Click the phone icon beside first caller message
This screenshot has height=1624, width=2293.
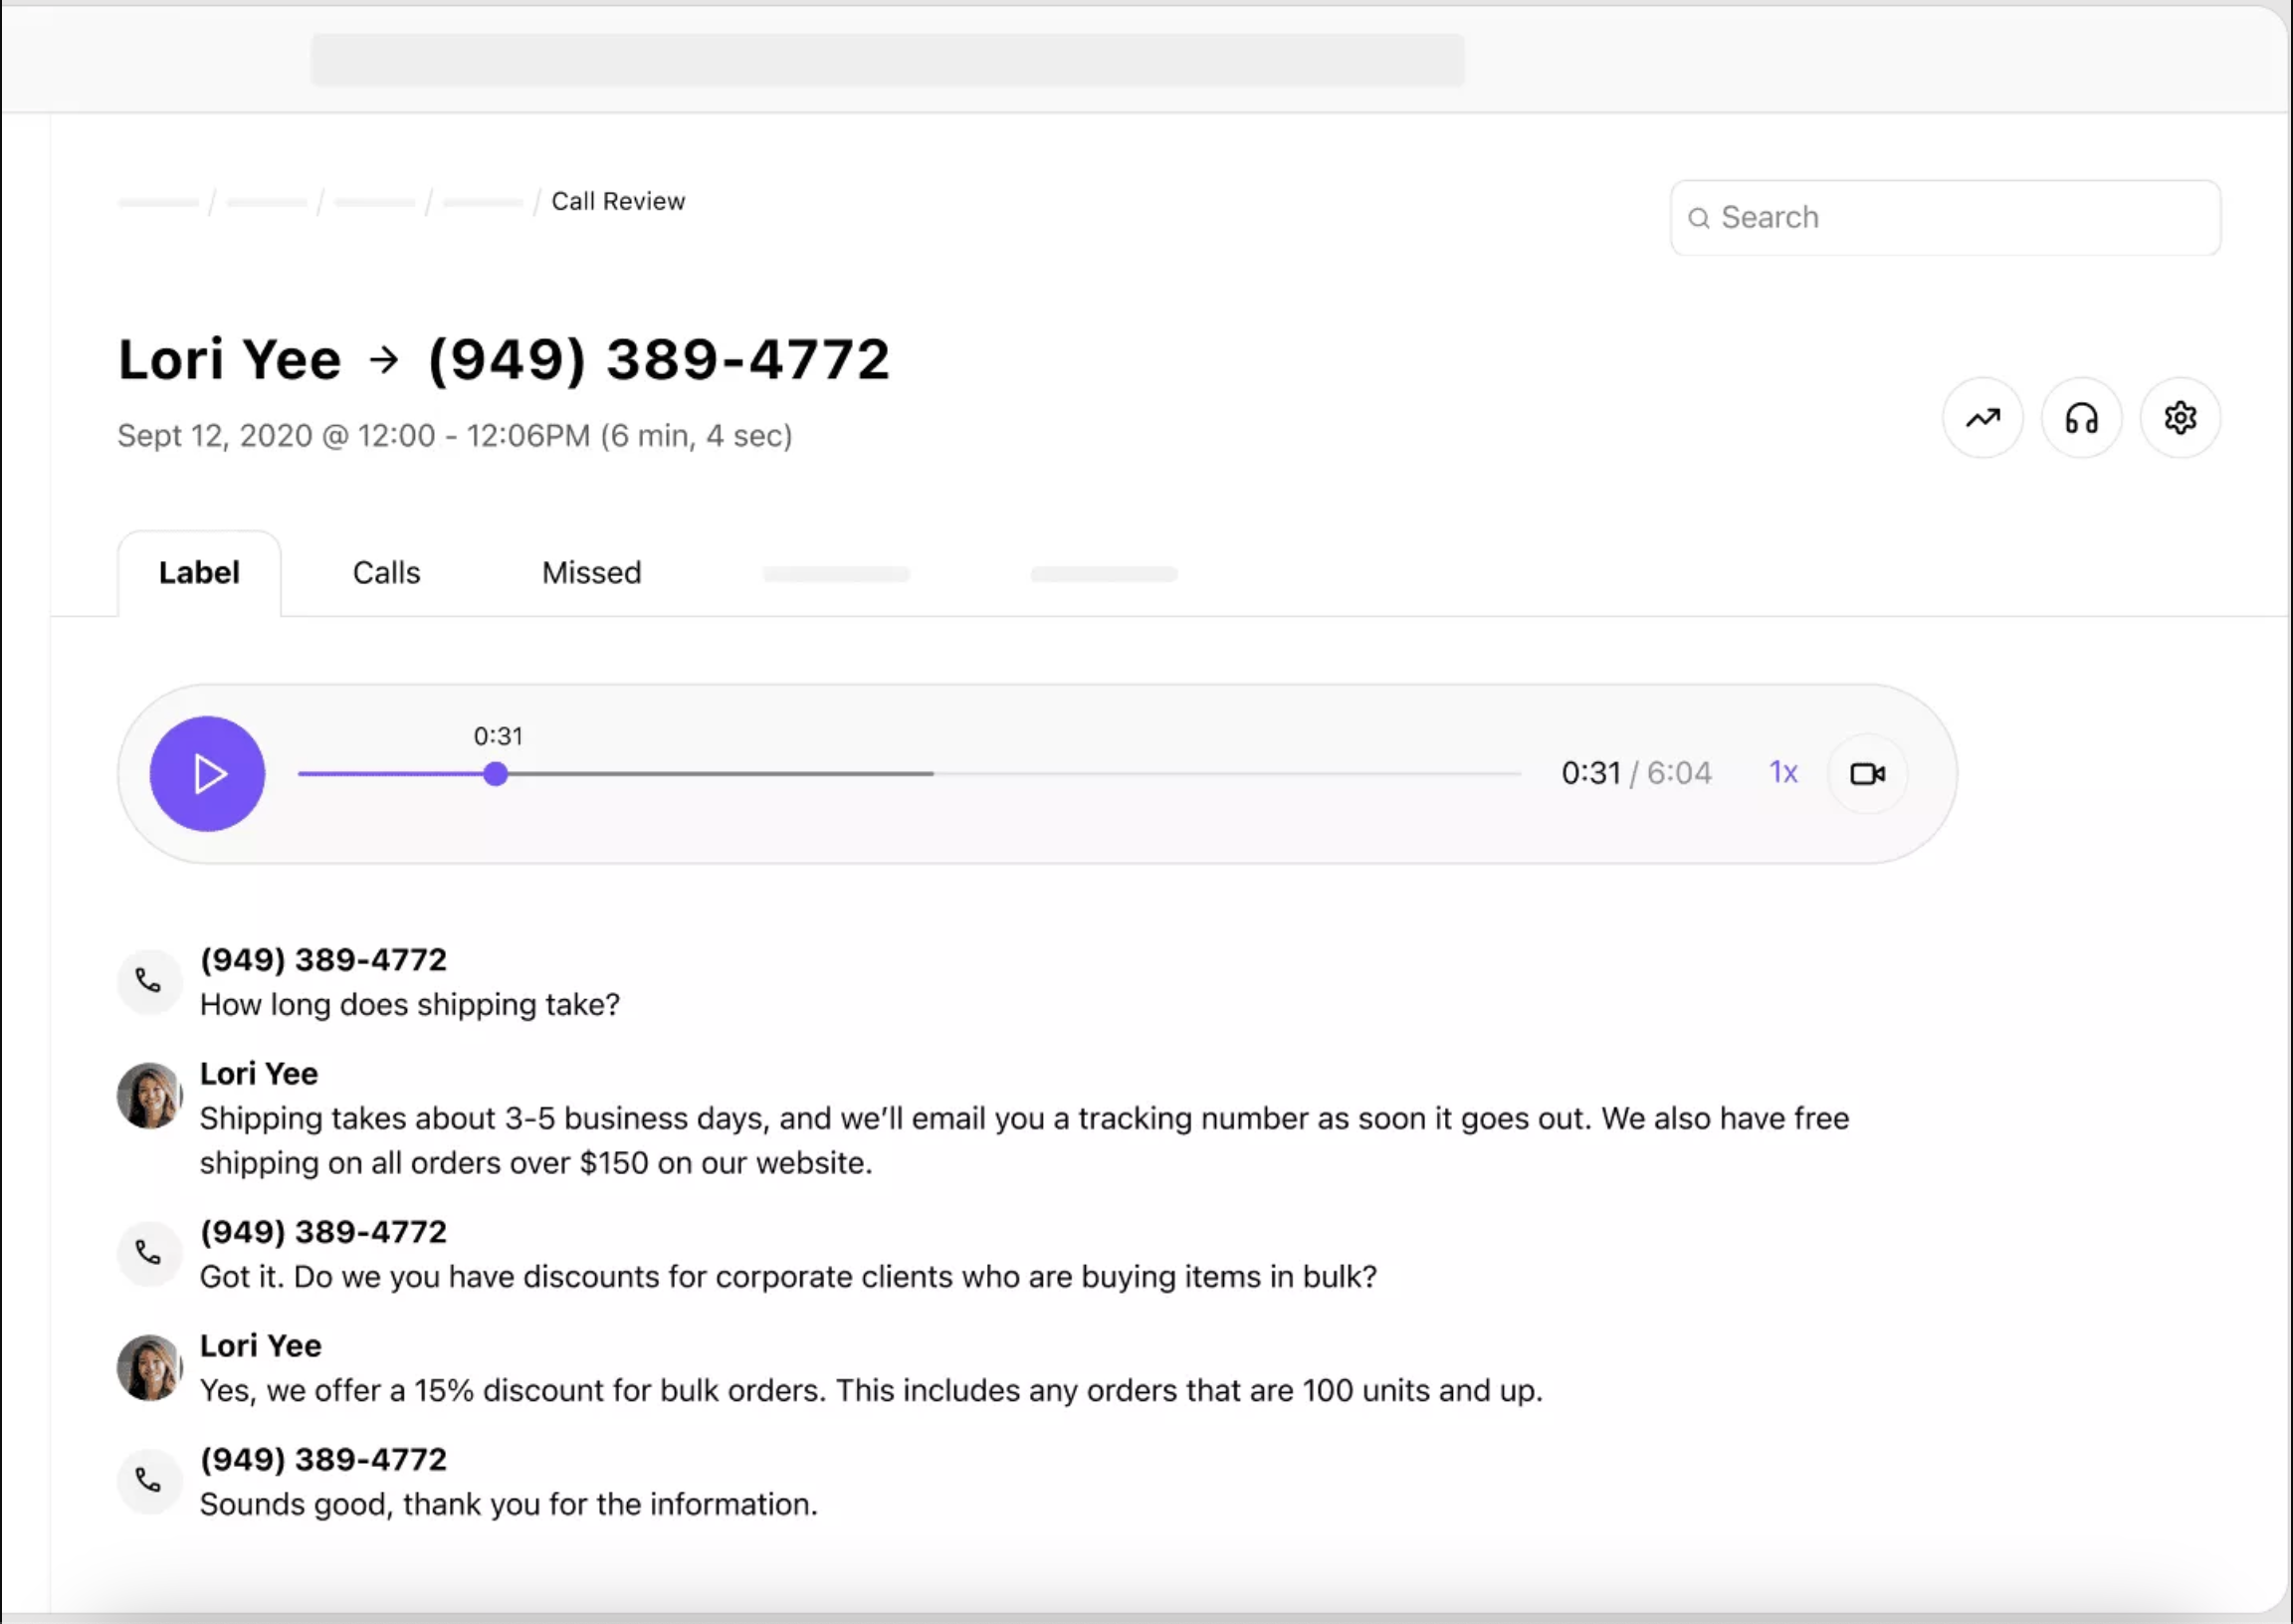[x=149, y=981]
